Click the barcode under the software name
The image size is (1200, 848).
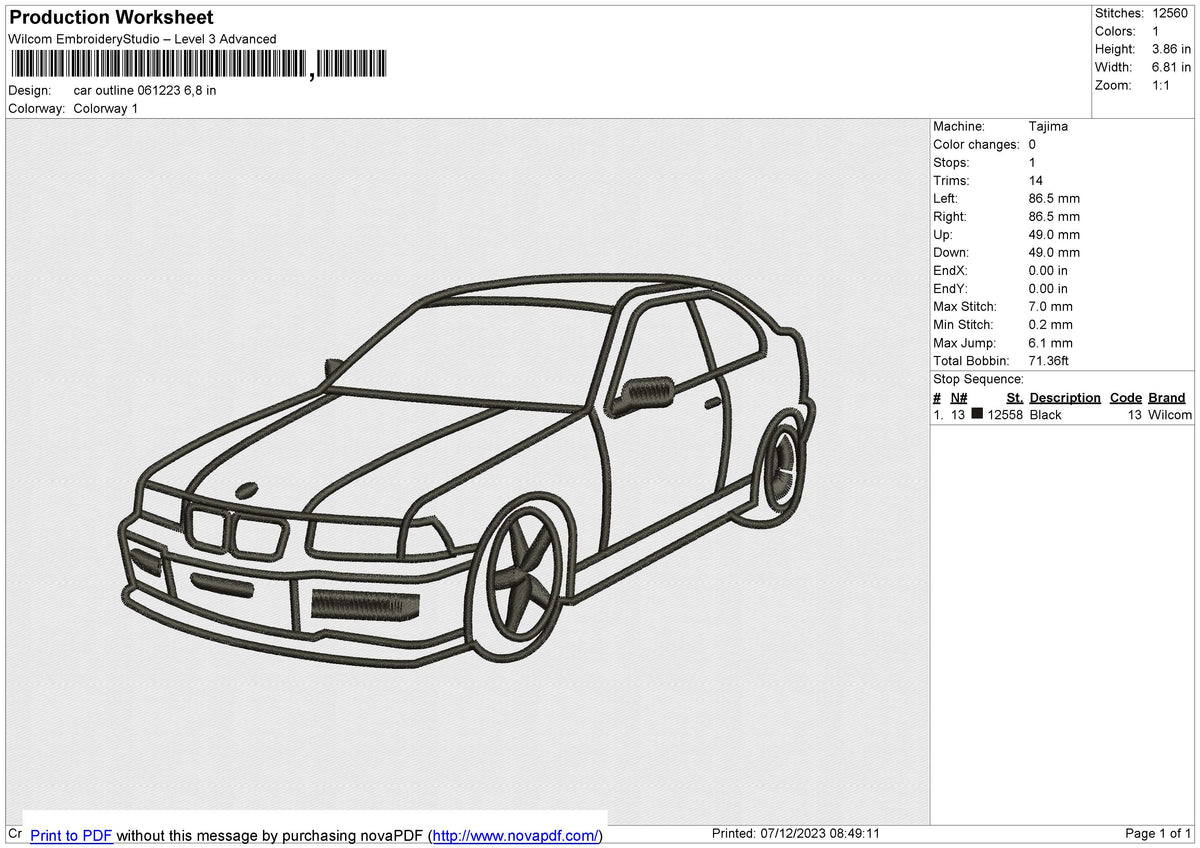point(197,64)
